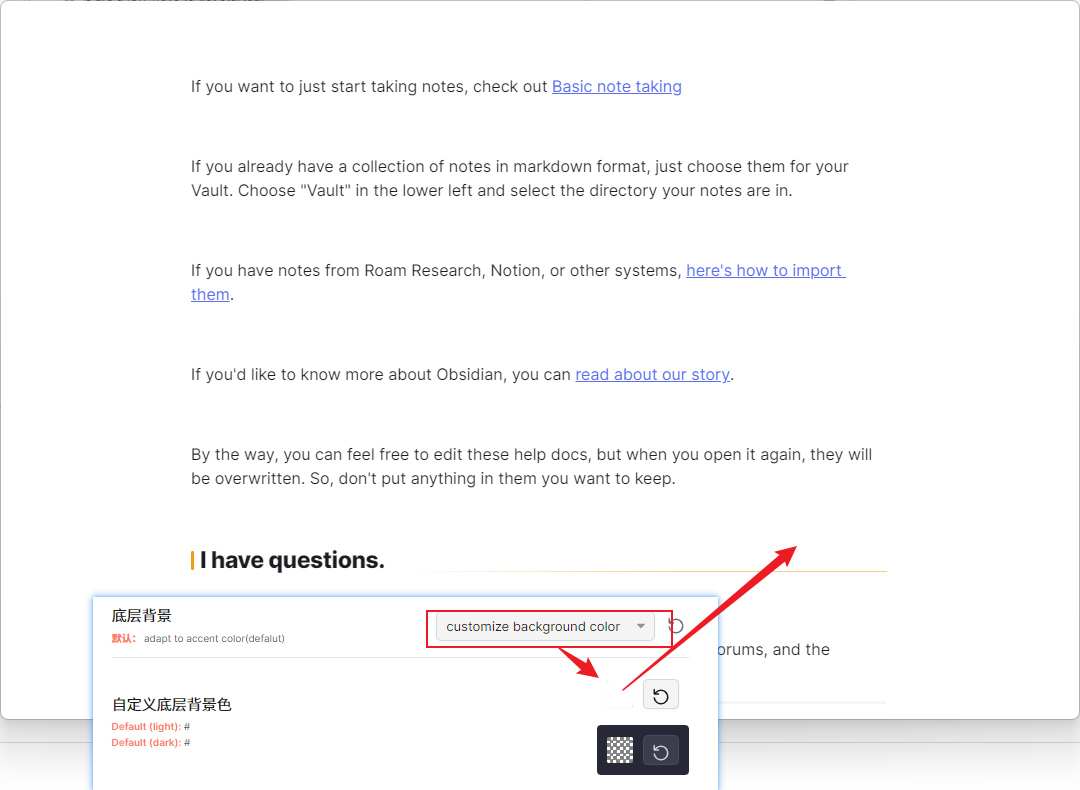Click the I have questions heading
The height and width of the screenshot is (790, 1080).
292,560
